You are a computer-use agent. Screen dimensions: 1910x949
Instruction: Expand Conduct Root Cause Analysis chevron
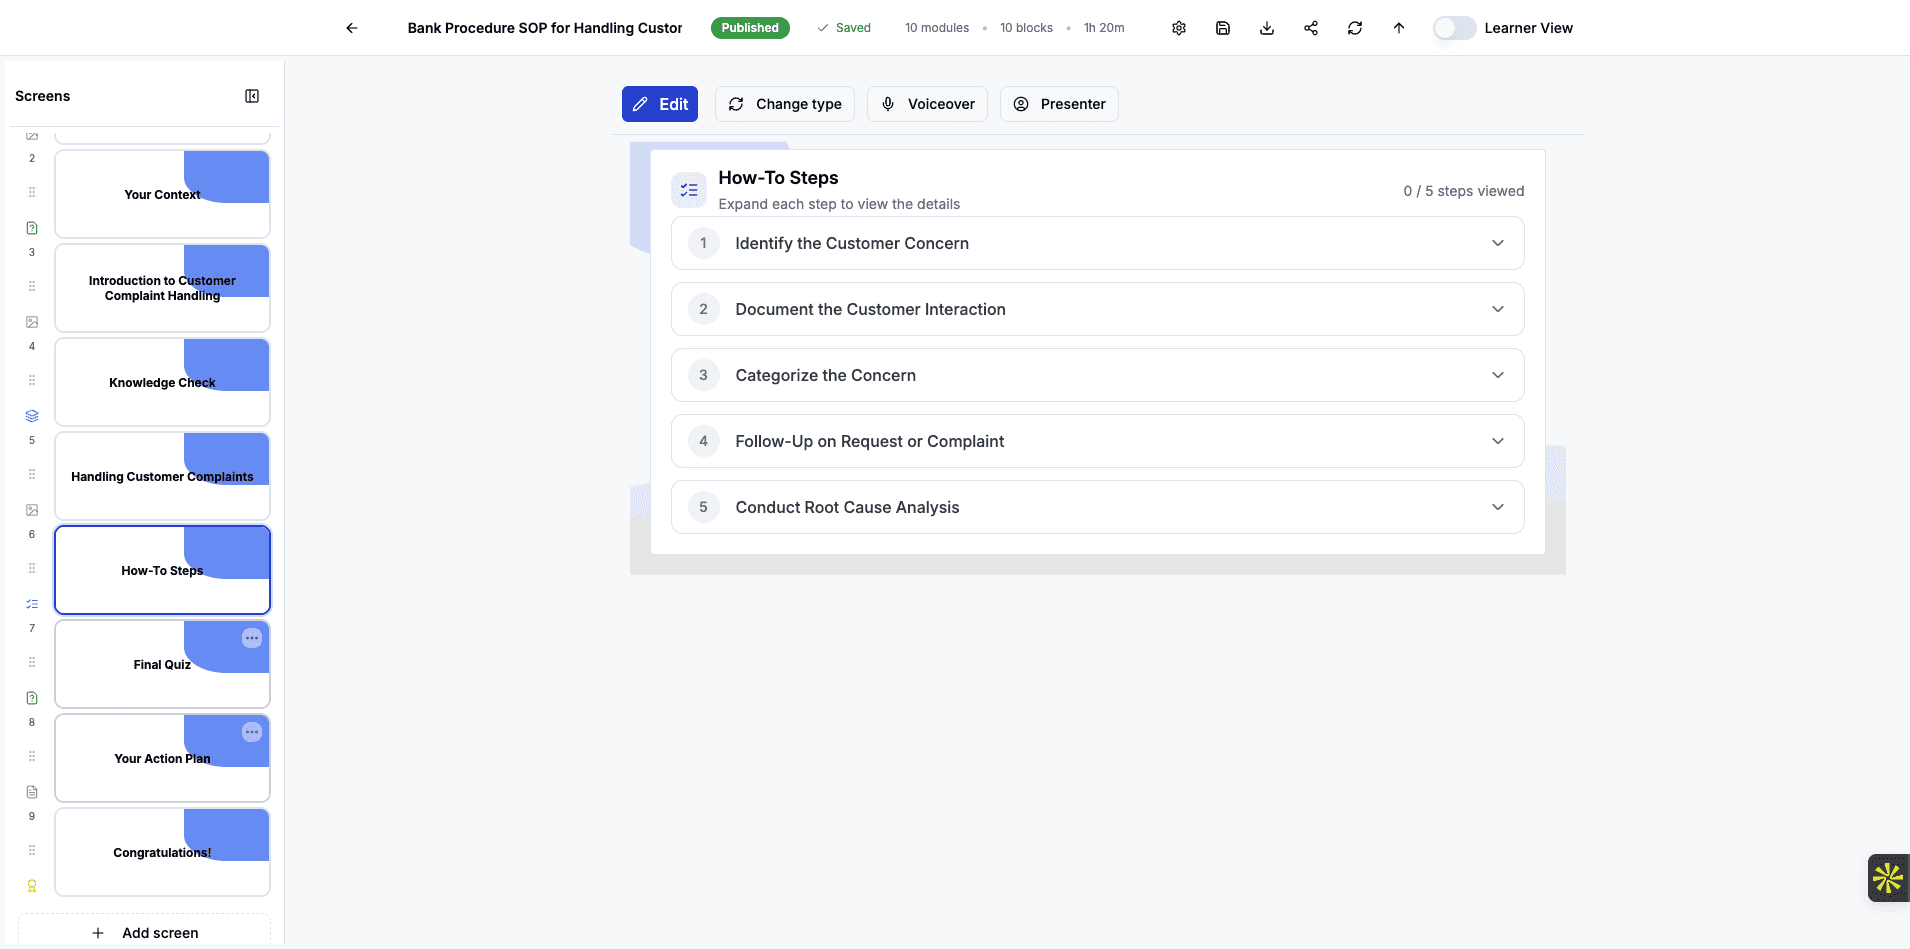point(1498,507)
